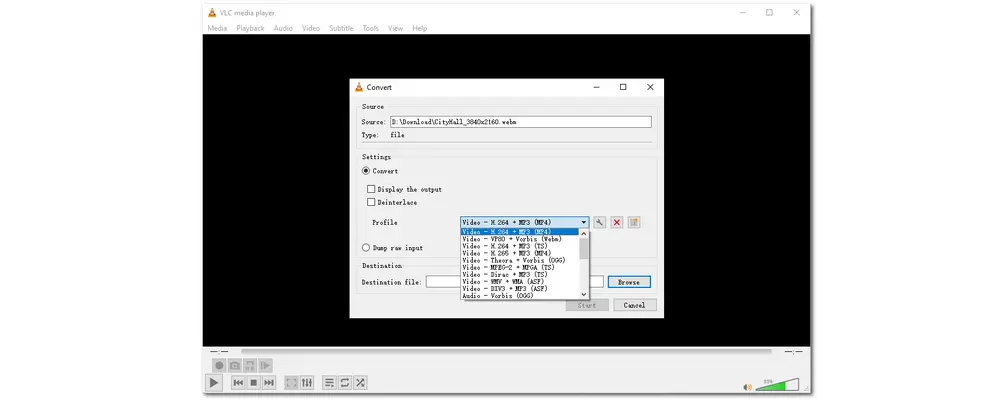Click the wrench icon to edit selected profile
The width and height of the screenshot is (1000, 400).
pyautogui.click(x=600, y=222)
